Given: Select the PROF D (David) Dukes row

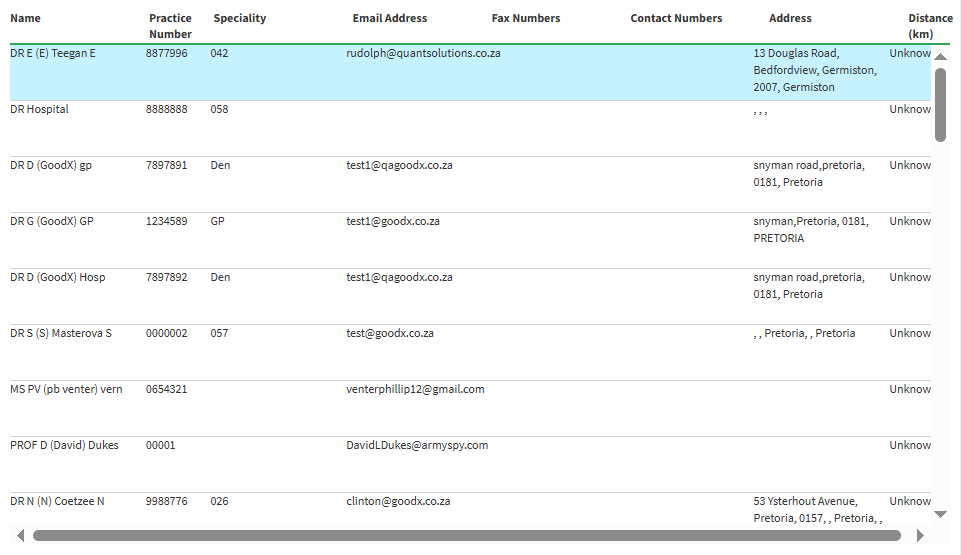Looking at the screenshot, I should (x=64, y=445).
